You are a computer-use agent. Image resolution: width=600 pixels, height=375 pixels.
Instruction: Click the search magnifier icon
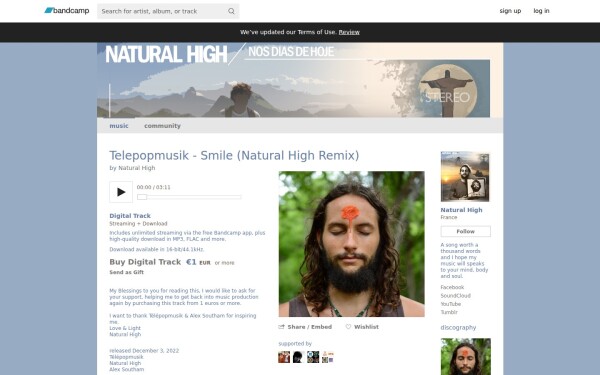point(231,11)
